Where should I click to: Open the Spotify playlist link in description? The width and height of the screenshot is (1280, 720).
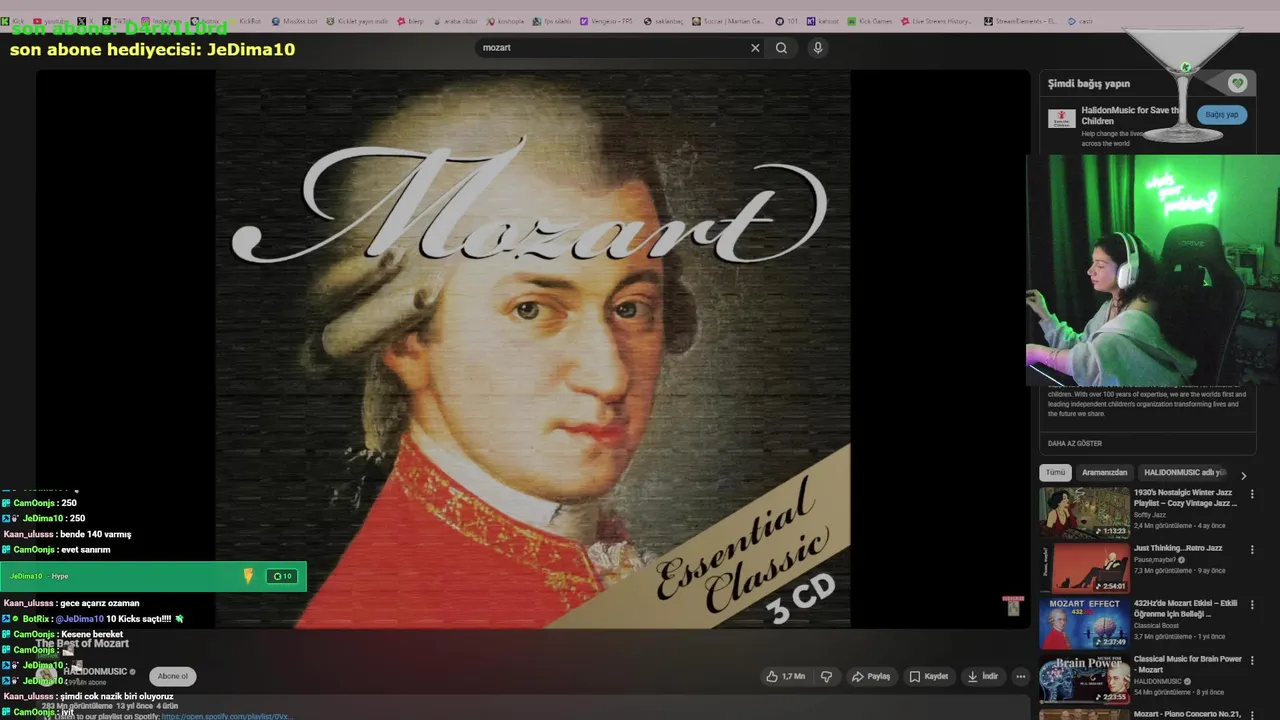226,716
